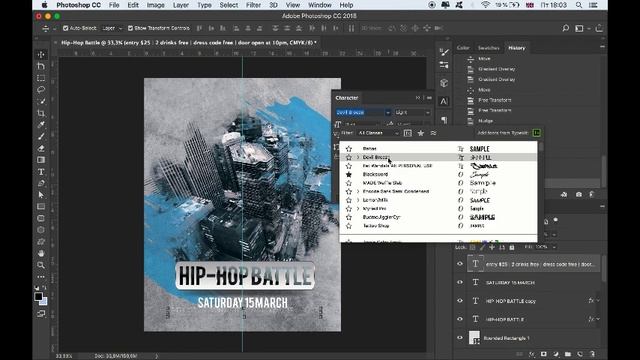Hide the entry $25 text layer
This screenshot has height=360, width=640.
click(x=460, y=264)
